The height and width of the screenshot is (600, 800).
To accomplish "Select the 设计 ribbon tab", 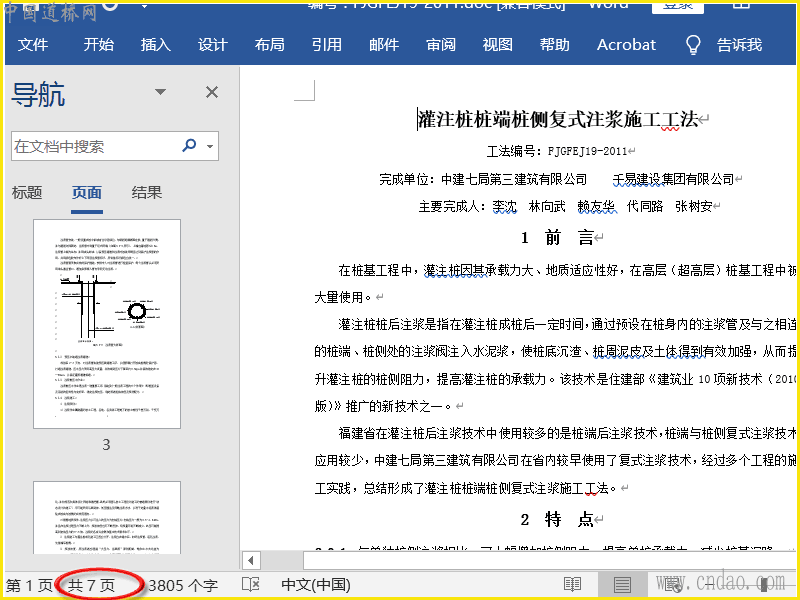I will coord(213,45).
